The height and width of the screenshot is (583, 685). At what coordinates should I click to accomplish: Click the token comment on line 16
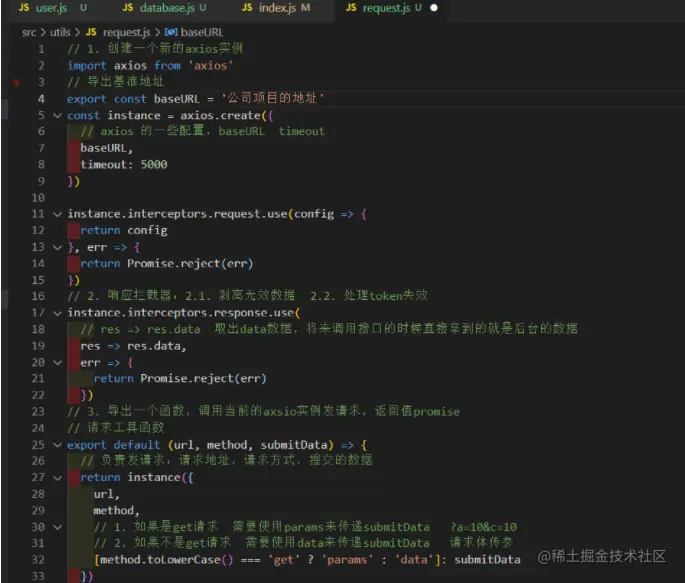click(248, 296)
